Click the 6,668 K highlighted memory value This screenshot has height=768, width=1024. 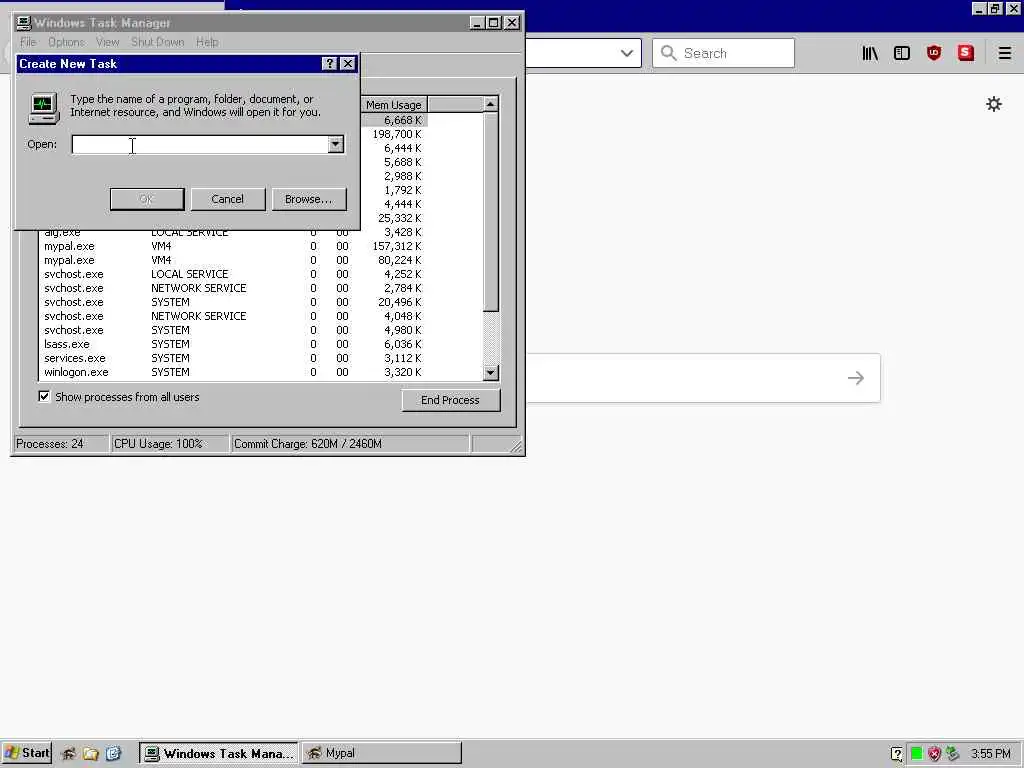(402, 120)
